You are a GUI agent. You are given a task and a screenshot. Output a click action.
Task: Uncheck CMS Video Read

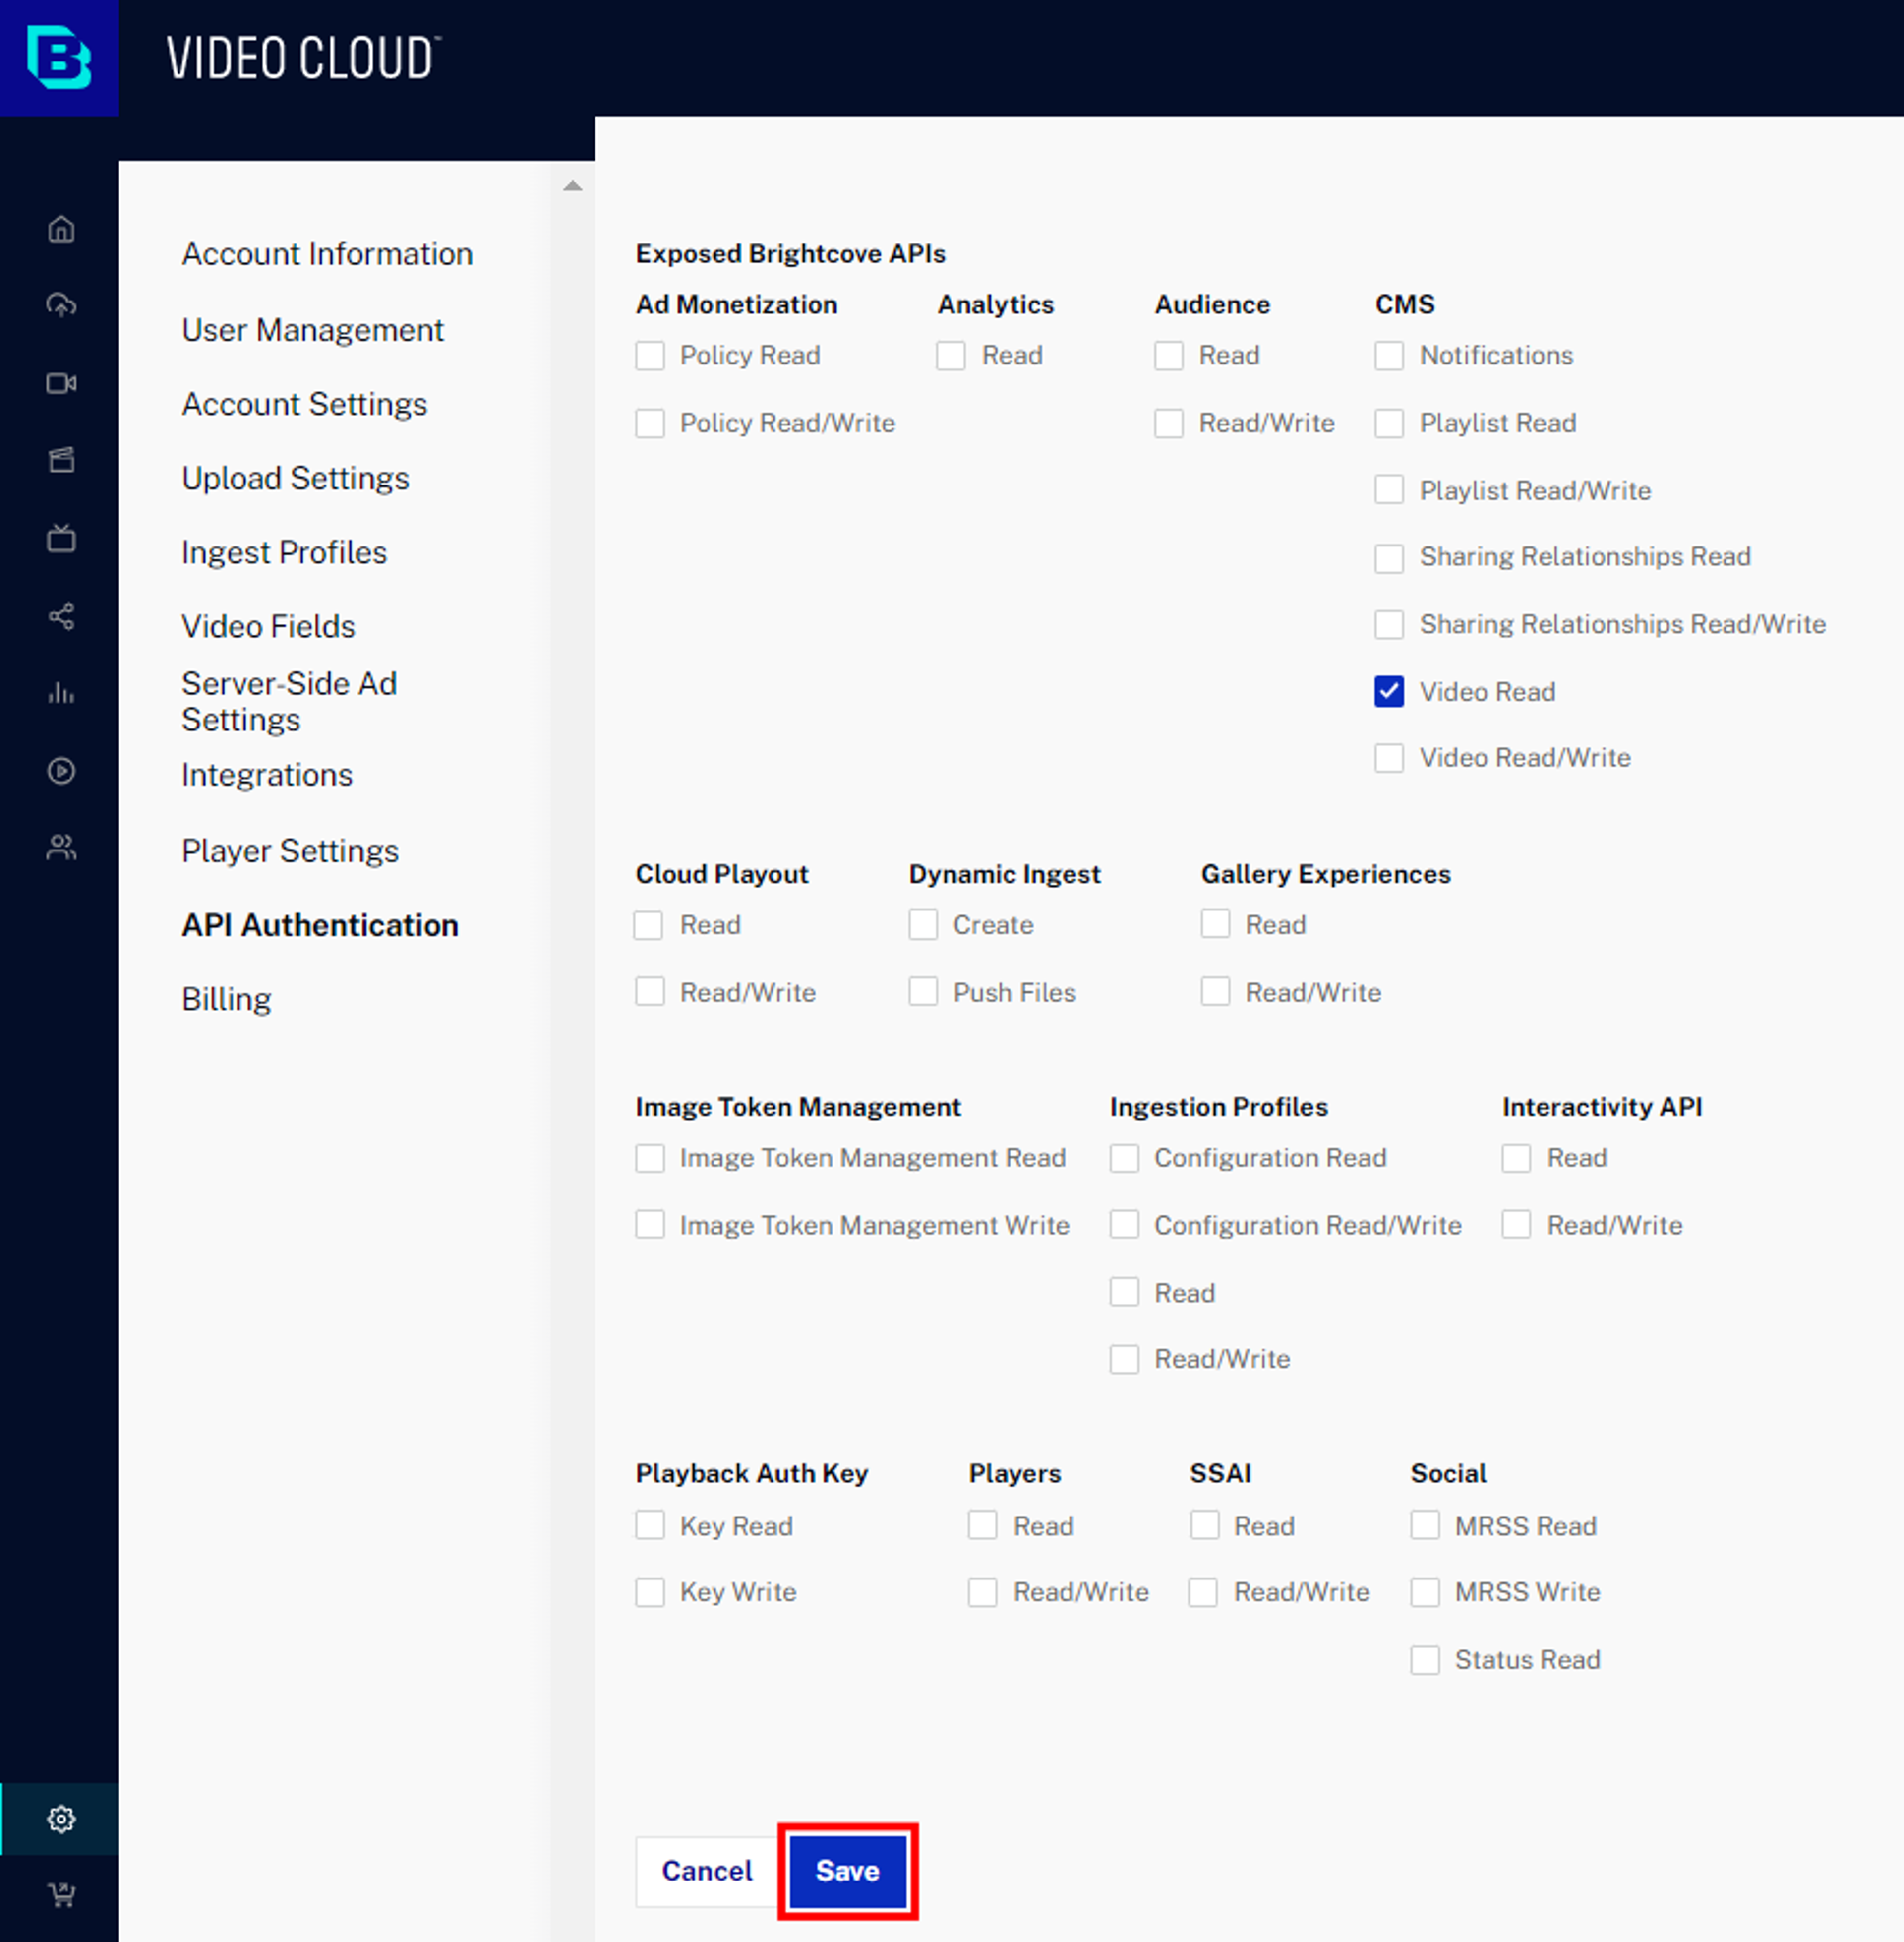[1389, 691]
